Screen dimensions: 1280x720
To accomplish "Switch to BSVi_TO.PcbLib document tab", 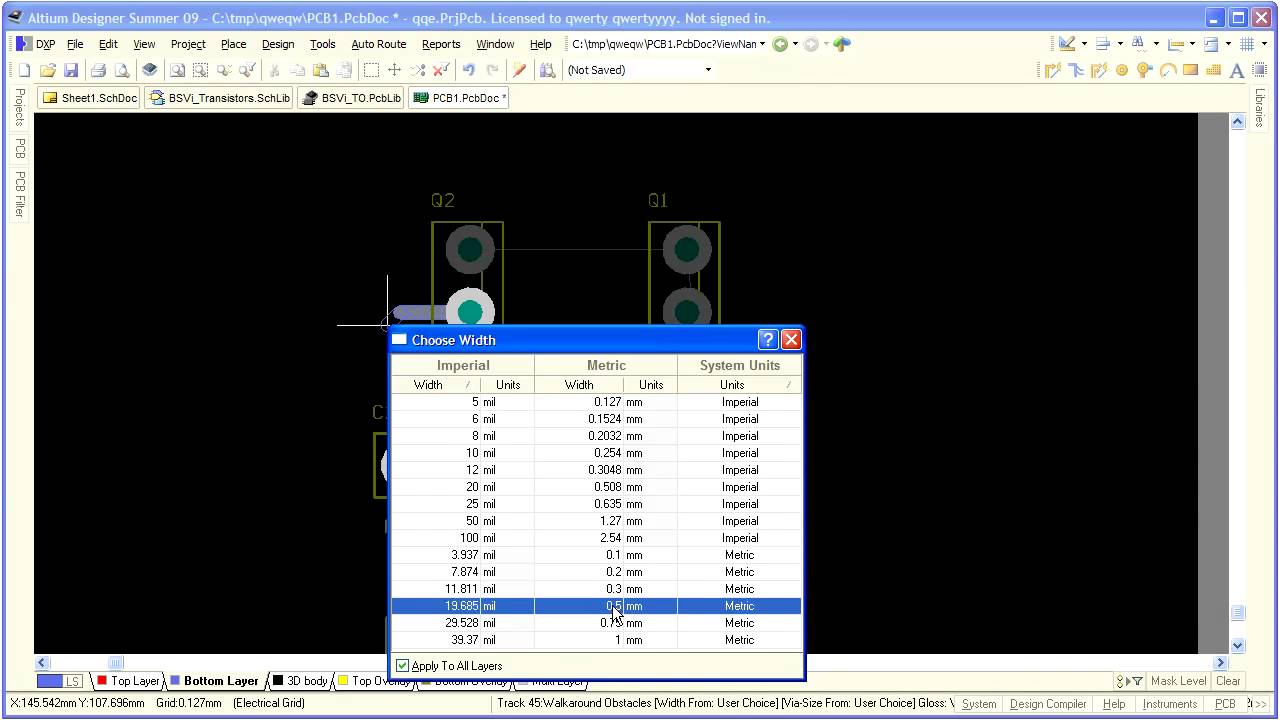I will pos(351,98).
